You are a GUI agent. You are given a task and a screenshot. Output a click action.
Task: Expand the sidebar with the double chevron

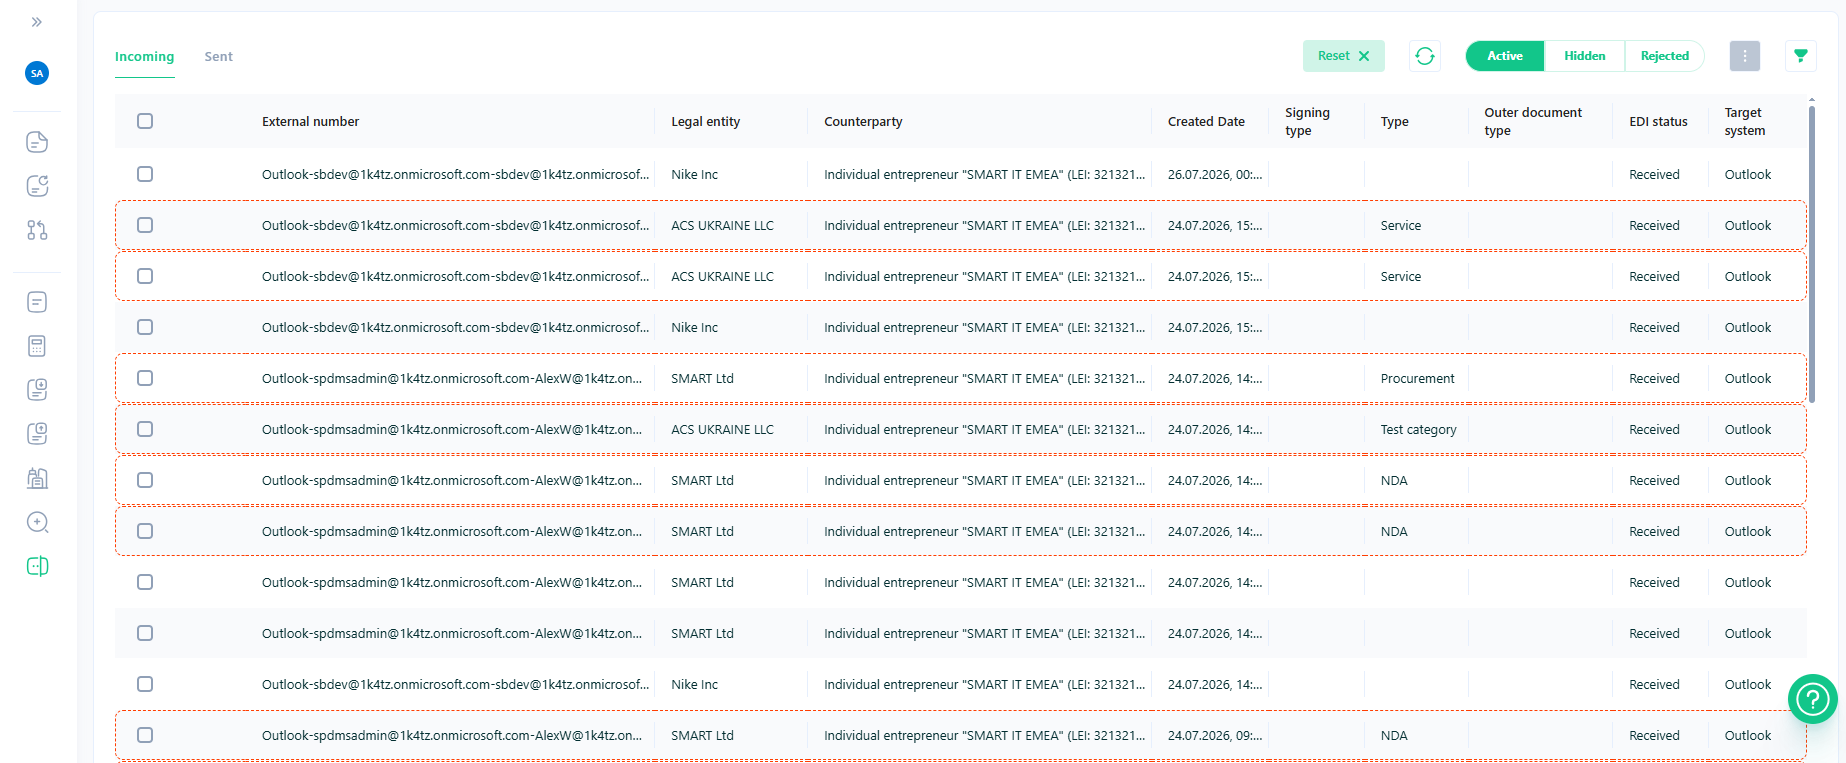37,22
